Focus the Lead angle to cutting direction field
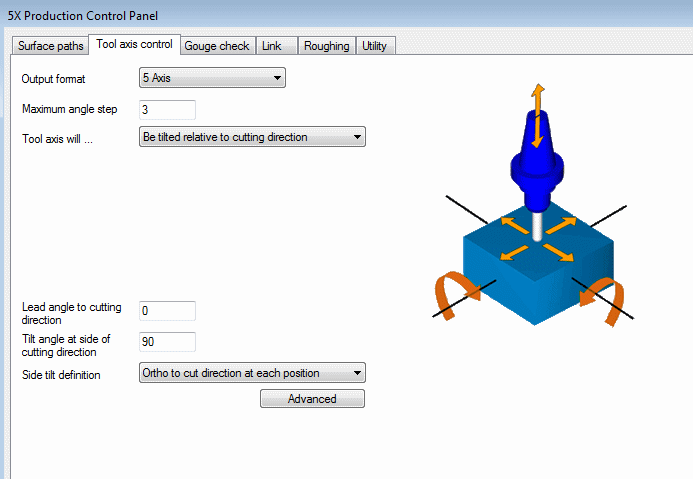The height and width of the screenshot is (479, 693). coord(167,311)
